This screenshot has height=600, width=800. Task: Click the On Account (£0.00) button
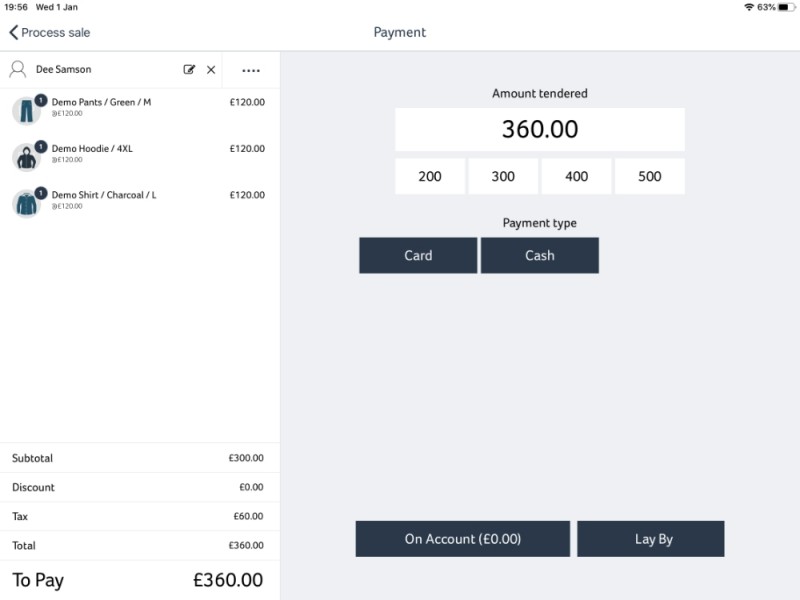point(462,538)
